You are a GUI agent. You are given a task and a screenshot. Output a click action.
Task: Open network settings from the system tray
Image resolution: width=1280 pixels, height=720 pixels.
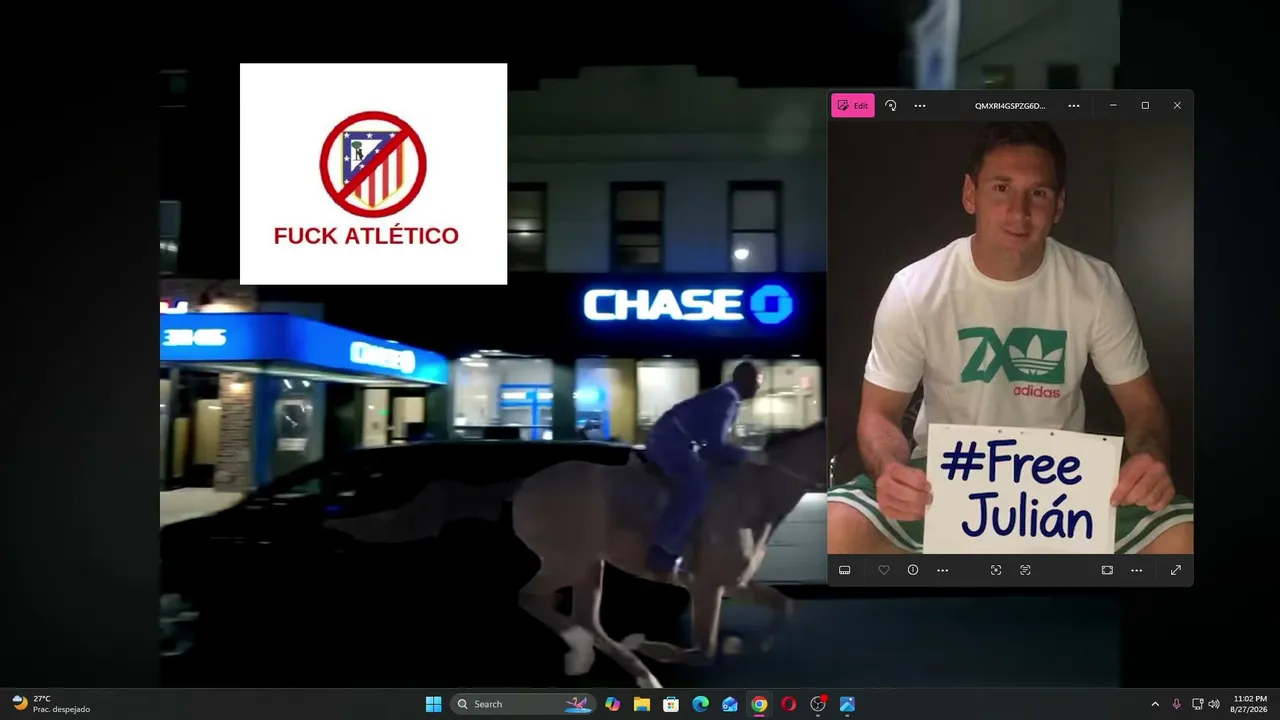1197,704
